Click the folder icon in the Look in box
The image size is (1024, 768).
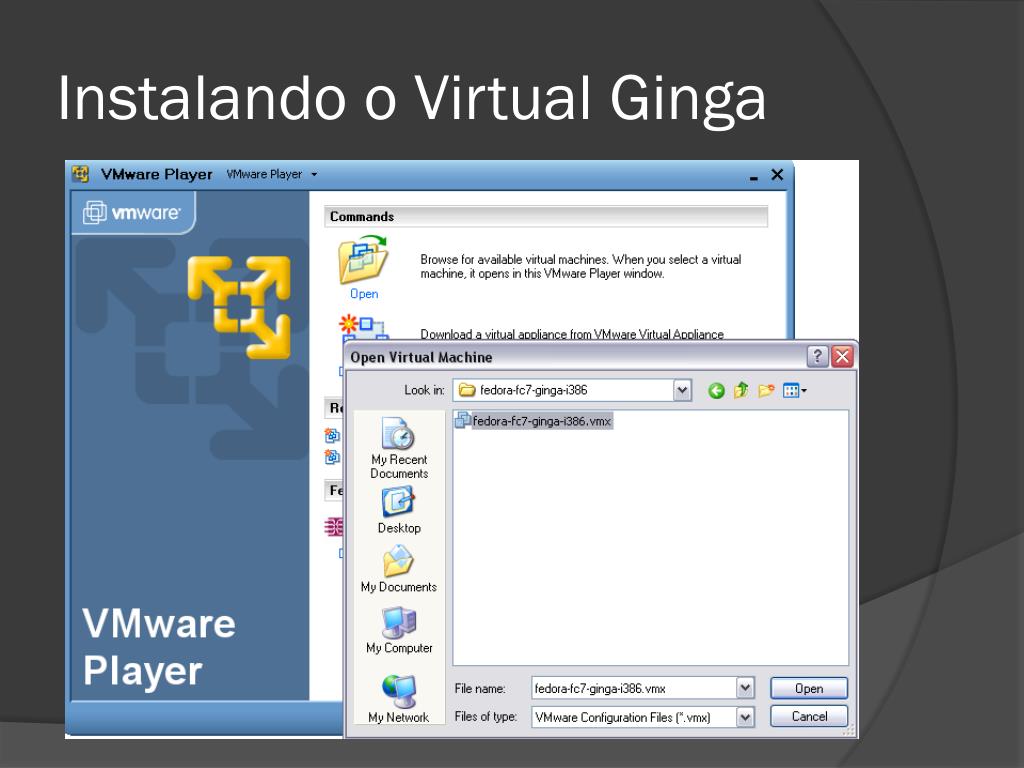[466, 391]
